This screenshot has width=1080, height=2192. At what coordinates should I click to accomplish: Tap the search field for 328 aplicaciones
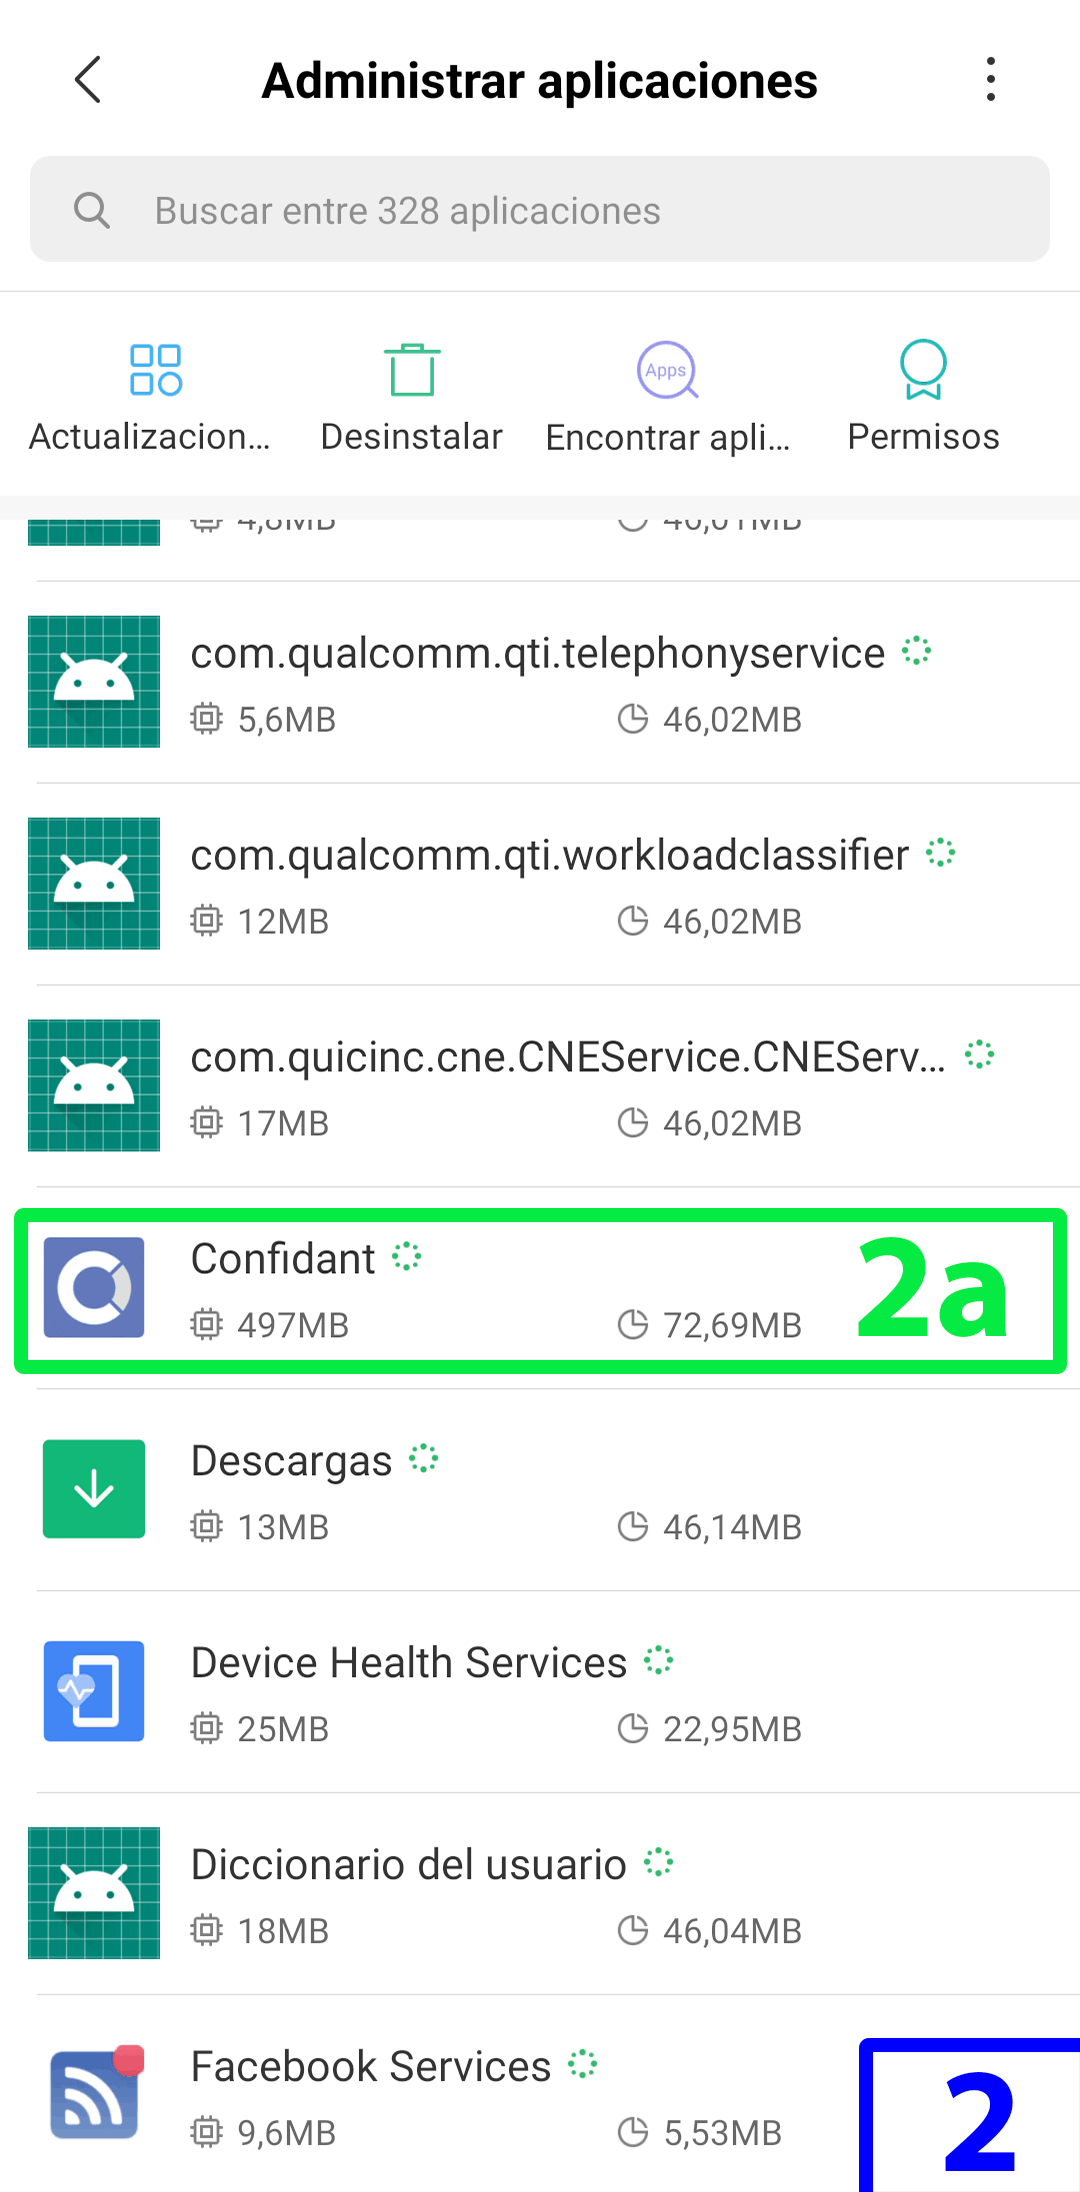click(540, 210)
